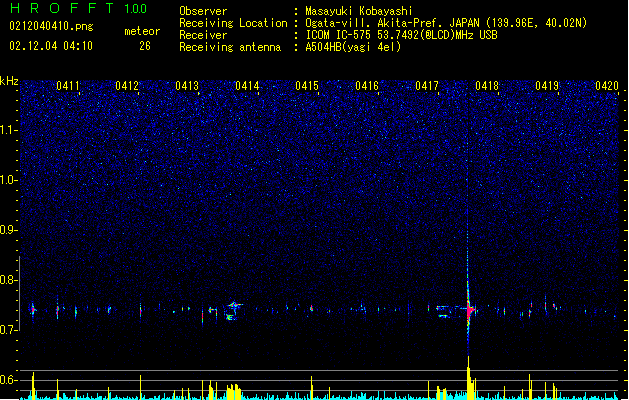This screenshot has width=629, height=400.
Task: Click the meteor count value 26
Action: 145,46
